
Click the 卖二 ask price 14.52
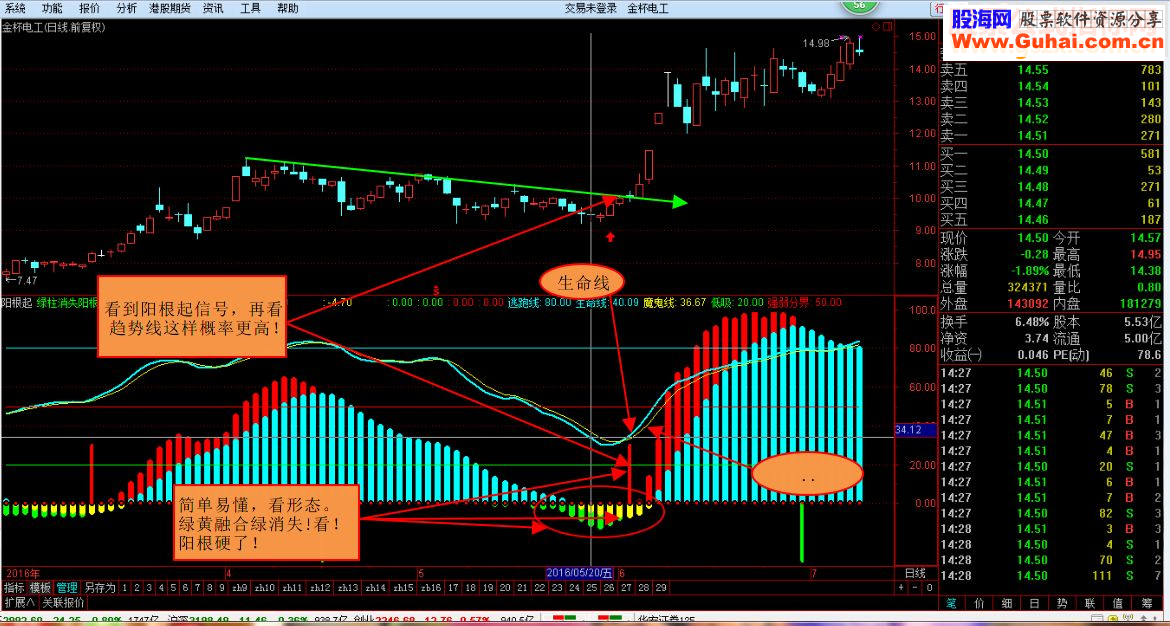point(1032,119)
